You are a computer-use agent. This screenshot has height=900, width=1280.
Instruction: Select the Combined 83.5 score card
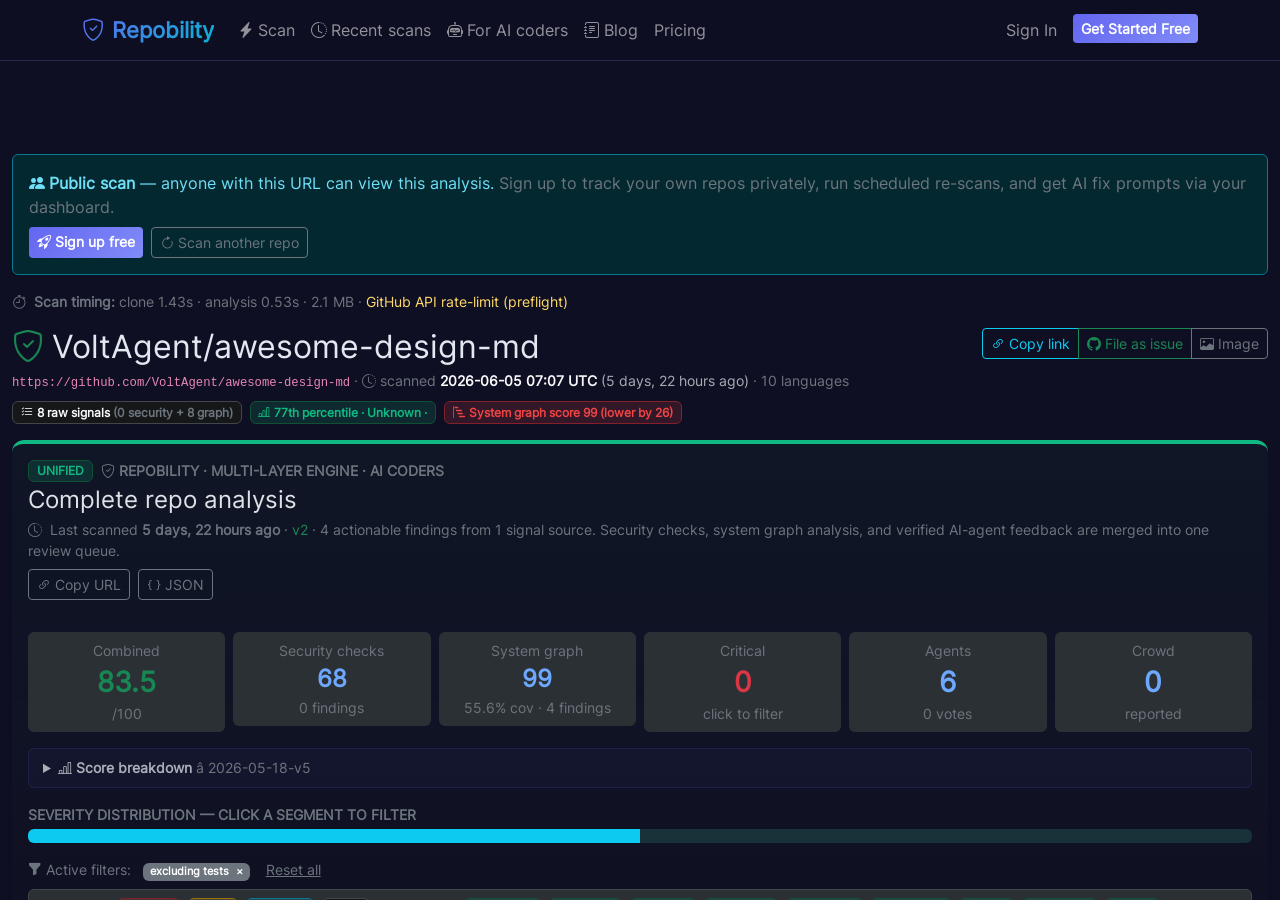point(127,682)
